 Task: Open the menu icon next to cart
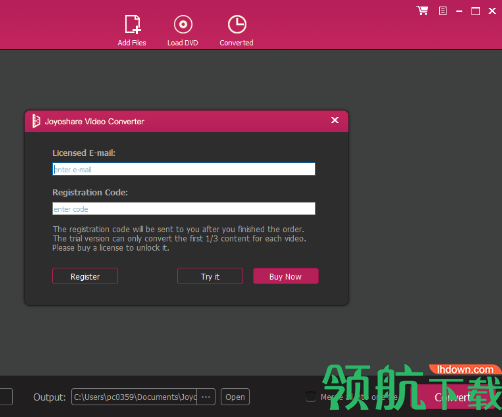(443, 11)
